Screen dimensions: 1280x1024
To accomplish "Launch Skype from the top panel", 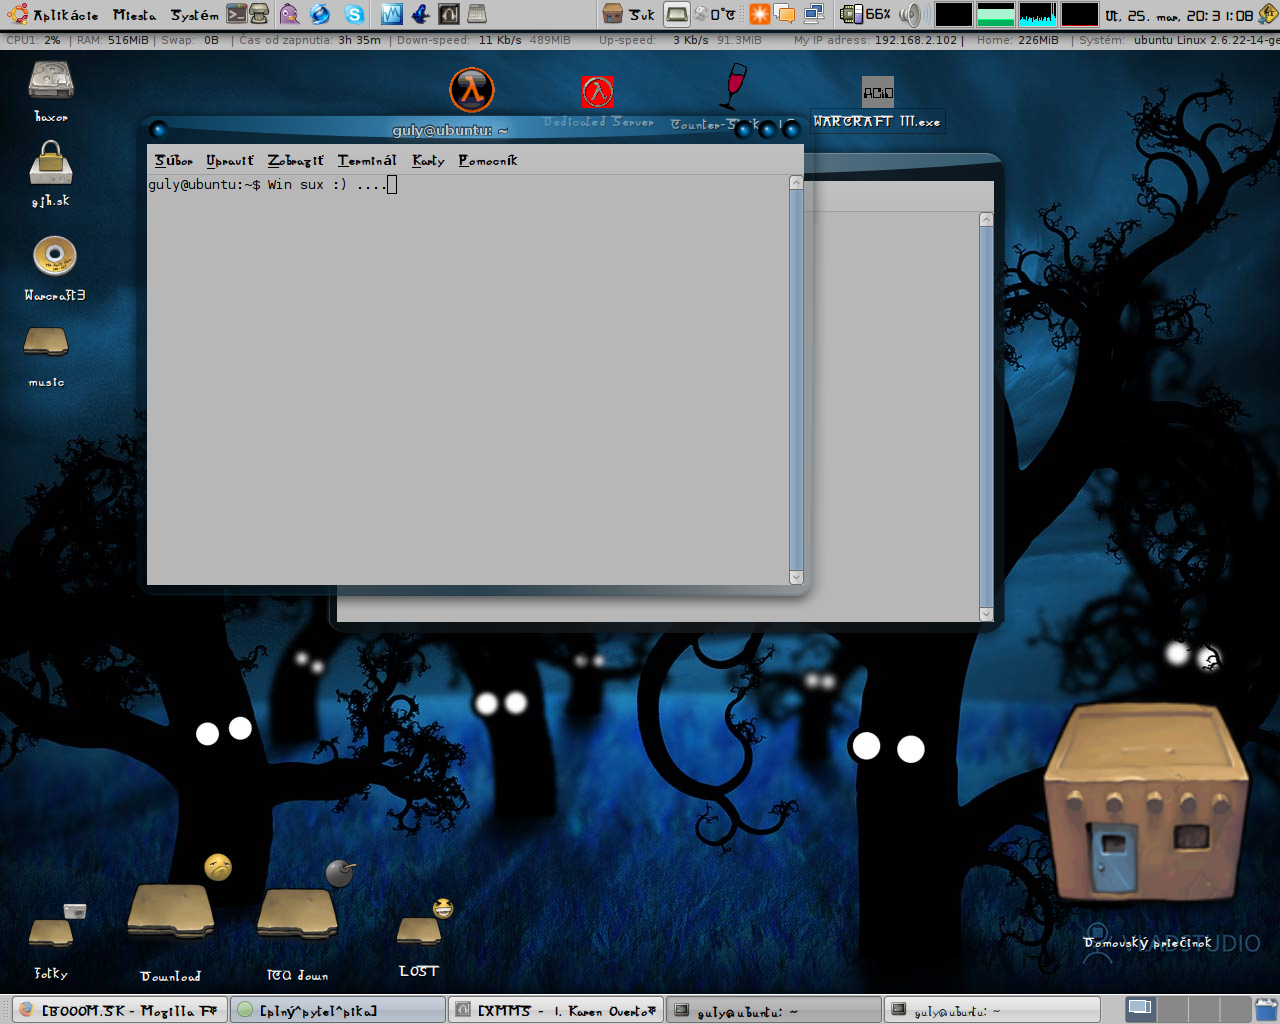I will 354,14.
